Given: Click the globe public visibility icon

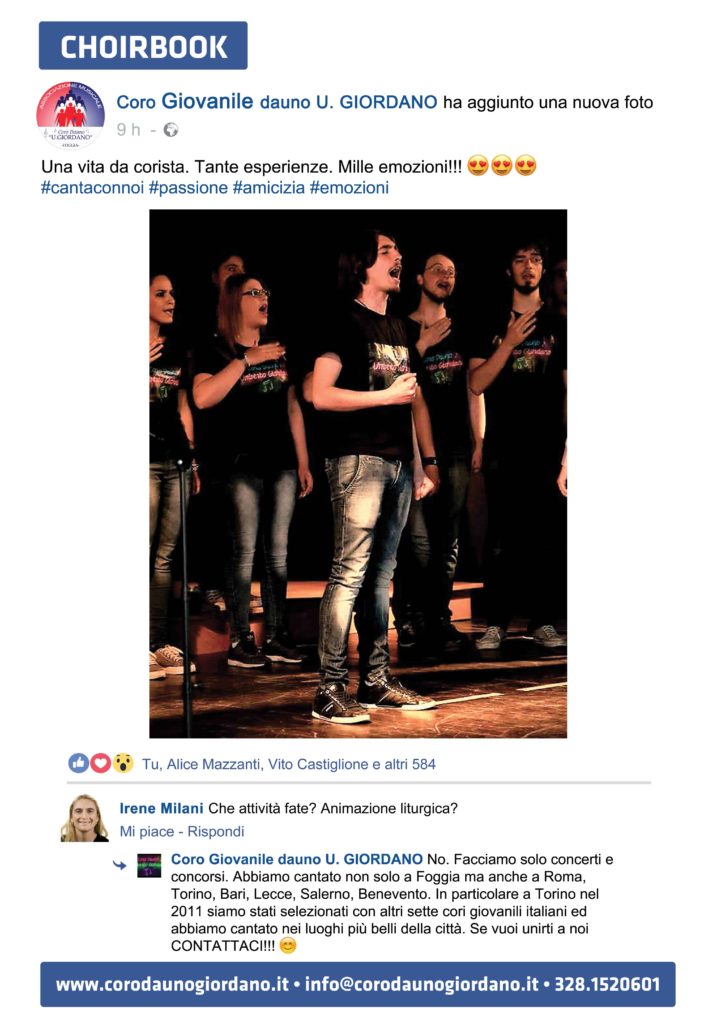Looking at the screenshot, I should [x=170, y=130].
